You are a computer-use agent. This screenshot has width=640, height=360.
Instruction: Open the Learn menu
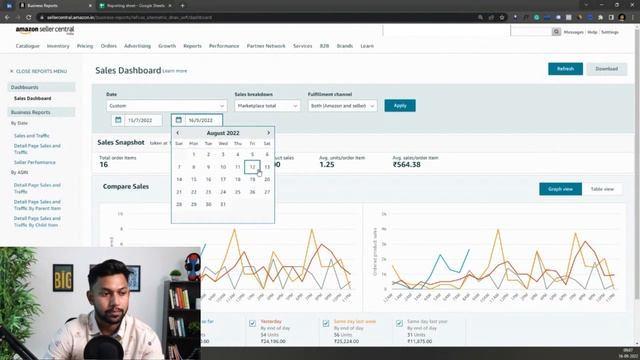tap(367, 46)
